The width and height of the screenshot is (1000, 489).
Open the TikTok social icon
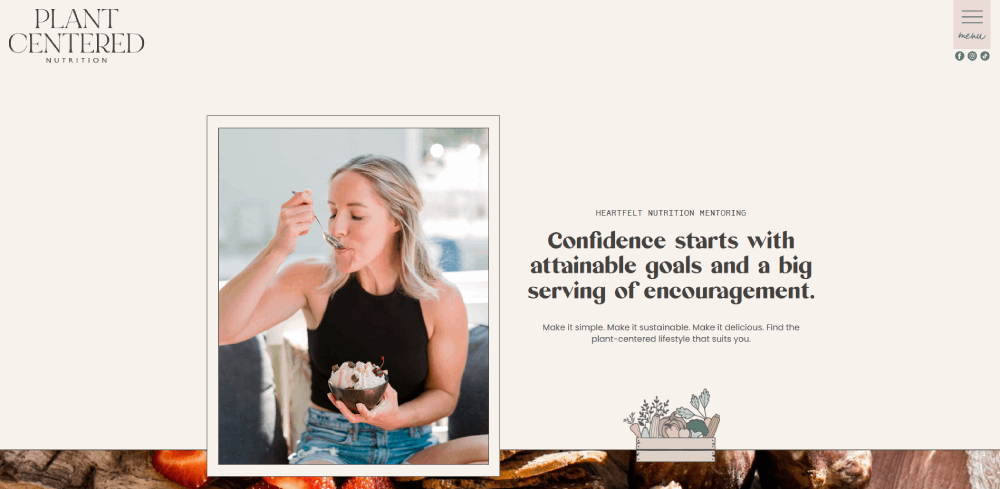(x=985, y=56)
